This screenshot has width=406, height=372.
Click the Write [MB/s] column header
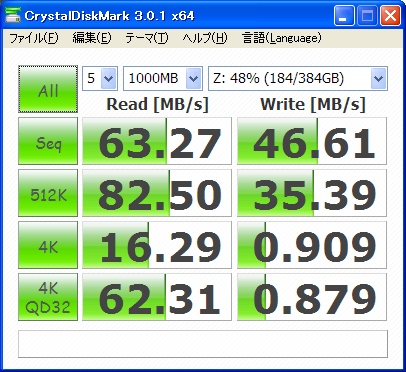pyautogui.click(x=313, y=104)
